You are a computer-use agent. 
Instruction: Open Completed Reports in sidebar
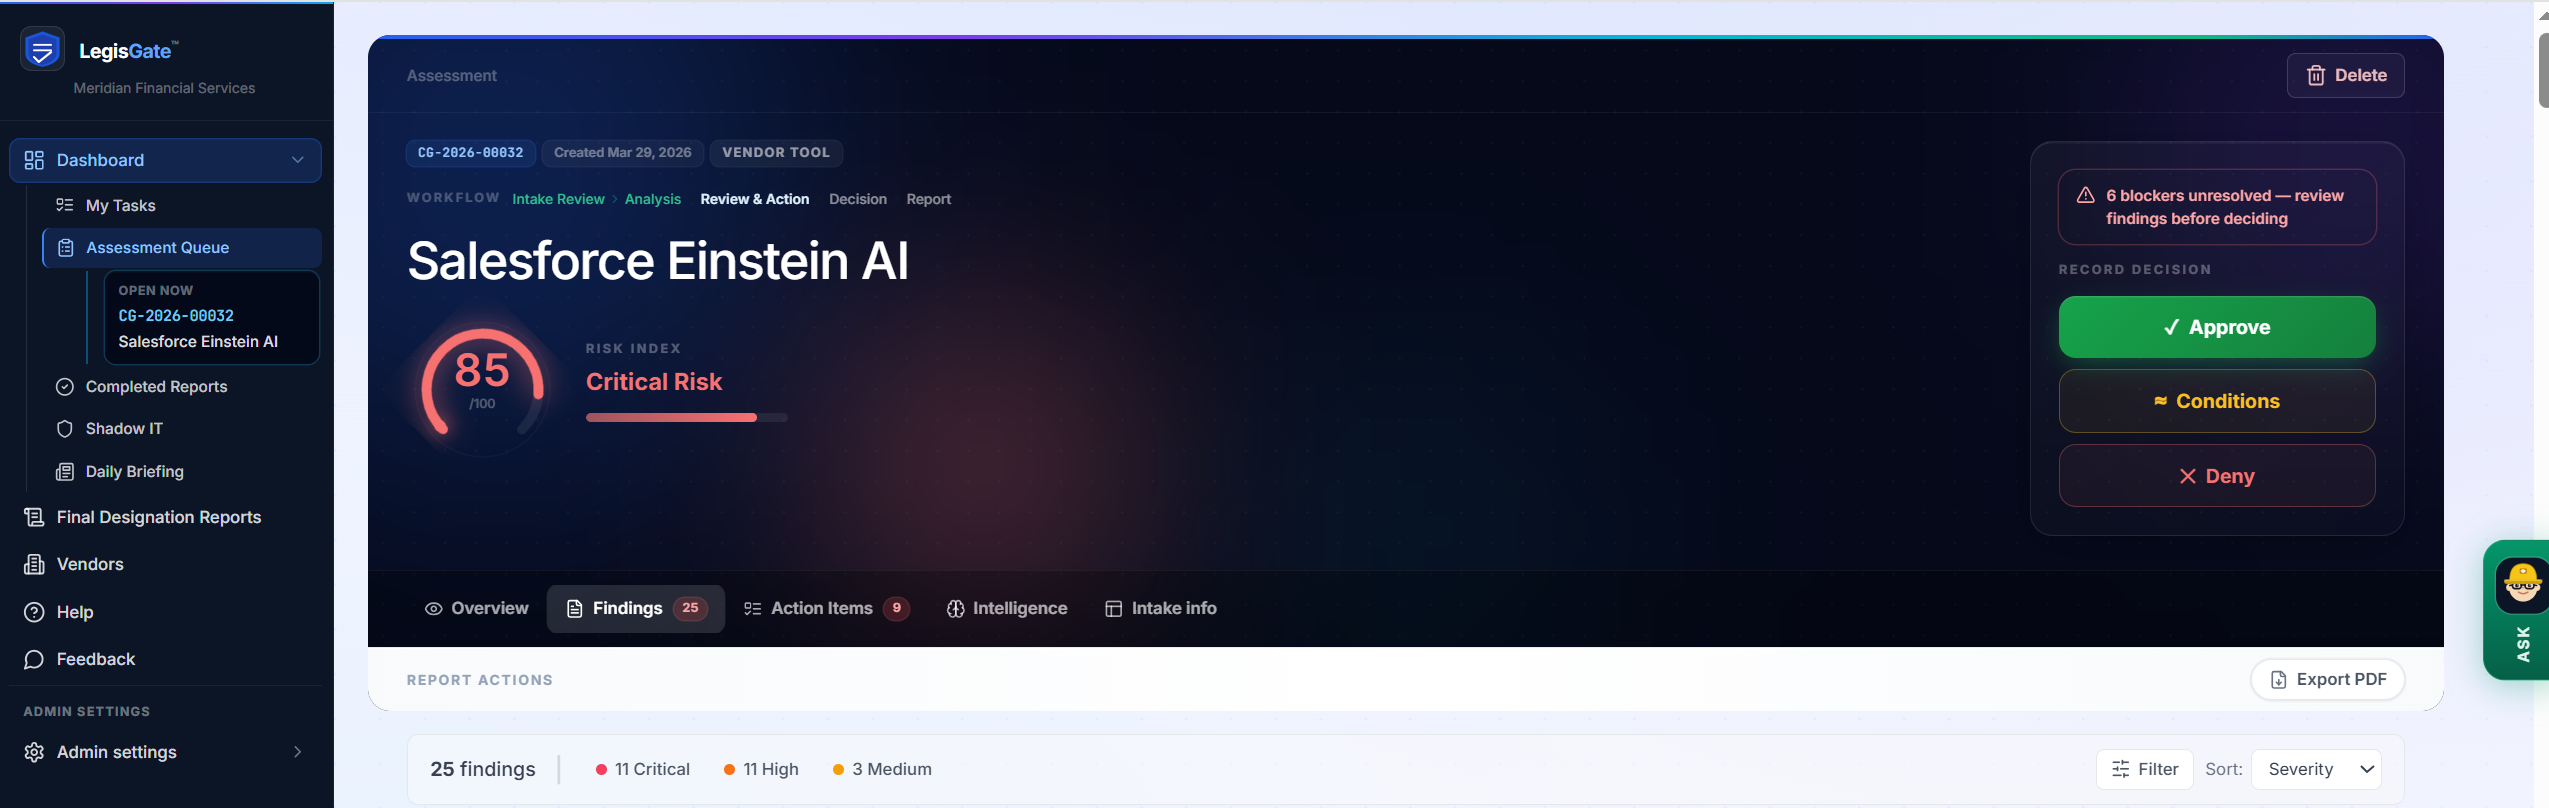pos(182,386)
